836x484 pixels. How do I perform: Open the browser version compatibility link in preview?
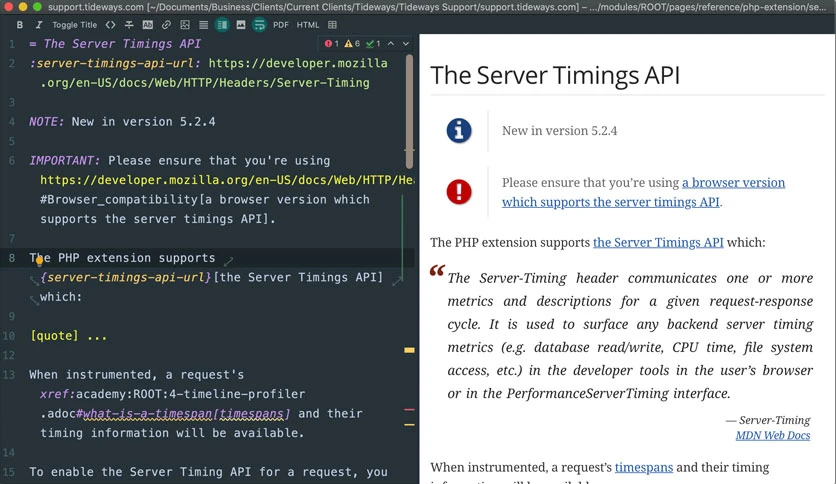643,192
